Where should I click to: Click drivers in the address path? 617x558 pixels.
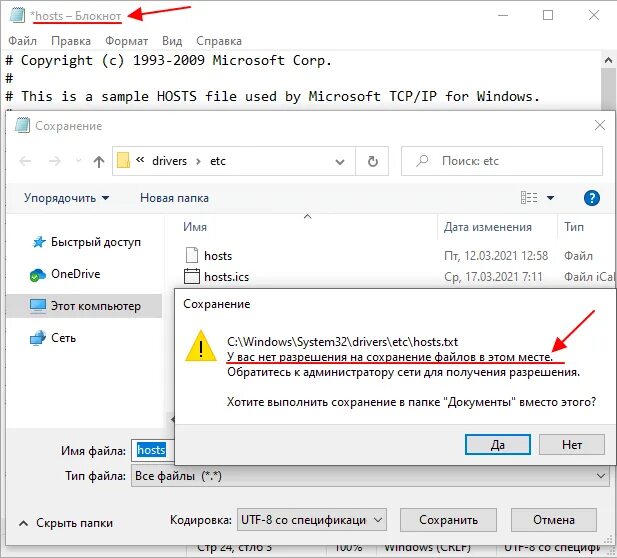[x=170, y=161]
